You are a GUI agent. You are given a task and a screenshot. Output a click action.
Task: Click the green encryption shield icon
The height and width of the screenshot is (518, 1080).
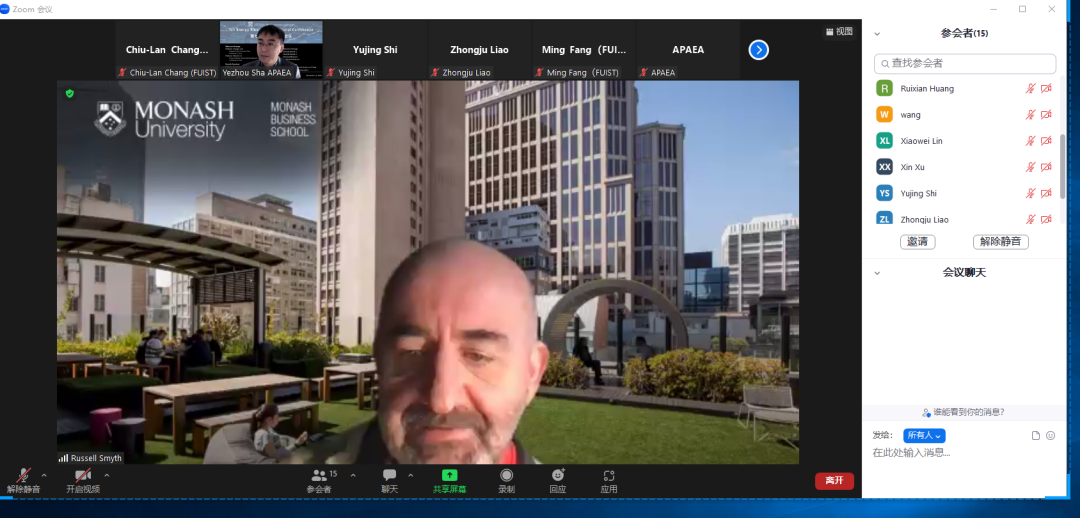[x=69, y=93]
